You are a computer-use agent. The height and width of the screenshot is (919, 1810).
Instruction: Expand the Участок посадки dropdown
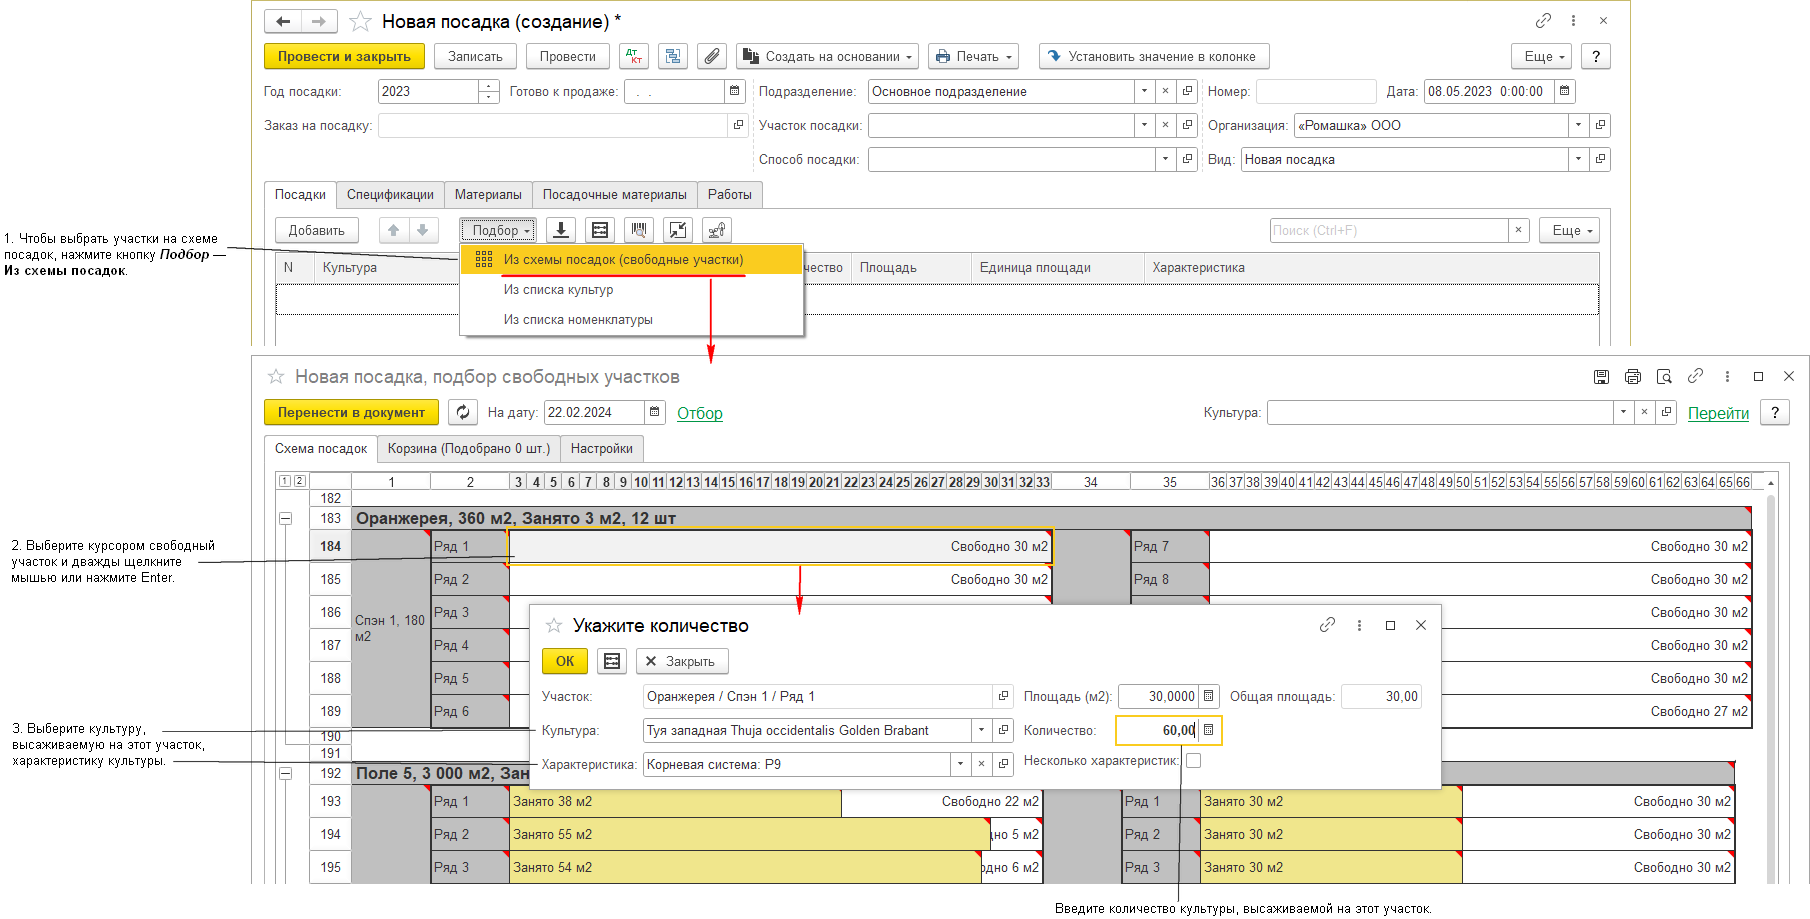[1145, 125]
